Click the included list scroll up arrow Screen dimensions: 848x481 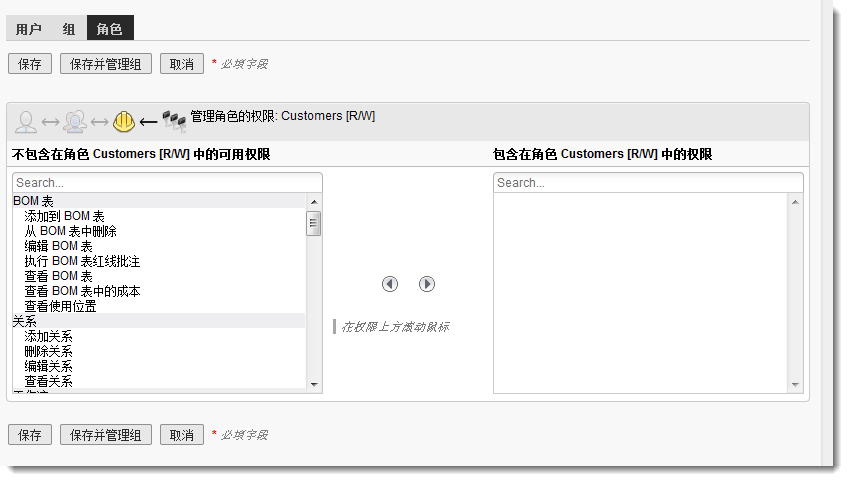(795, 202)
